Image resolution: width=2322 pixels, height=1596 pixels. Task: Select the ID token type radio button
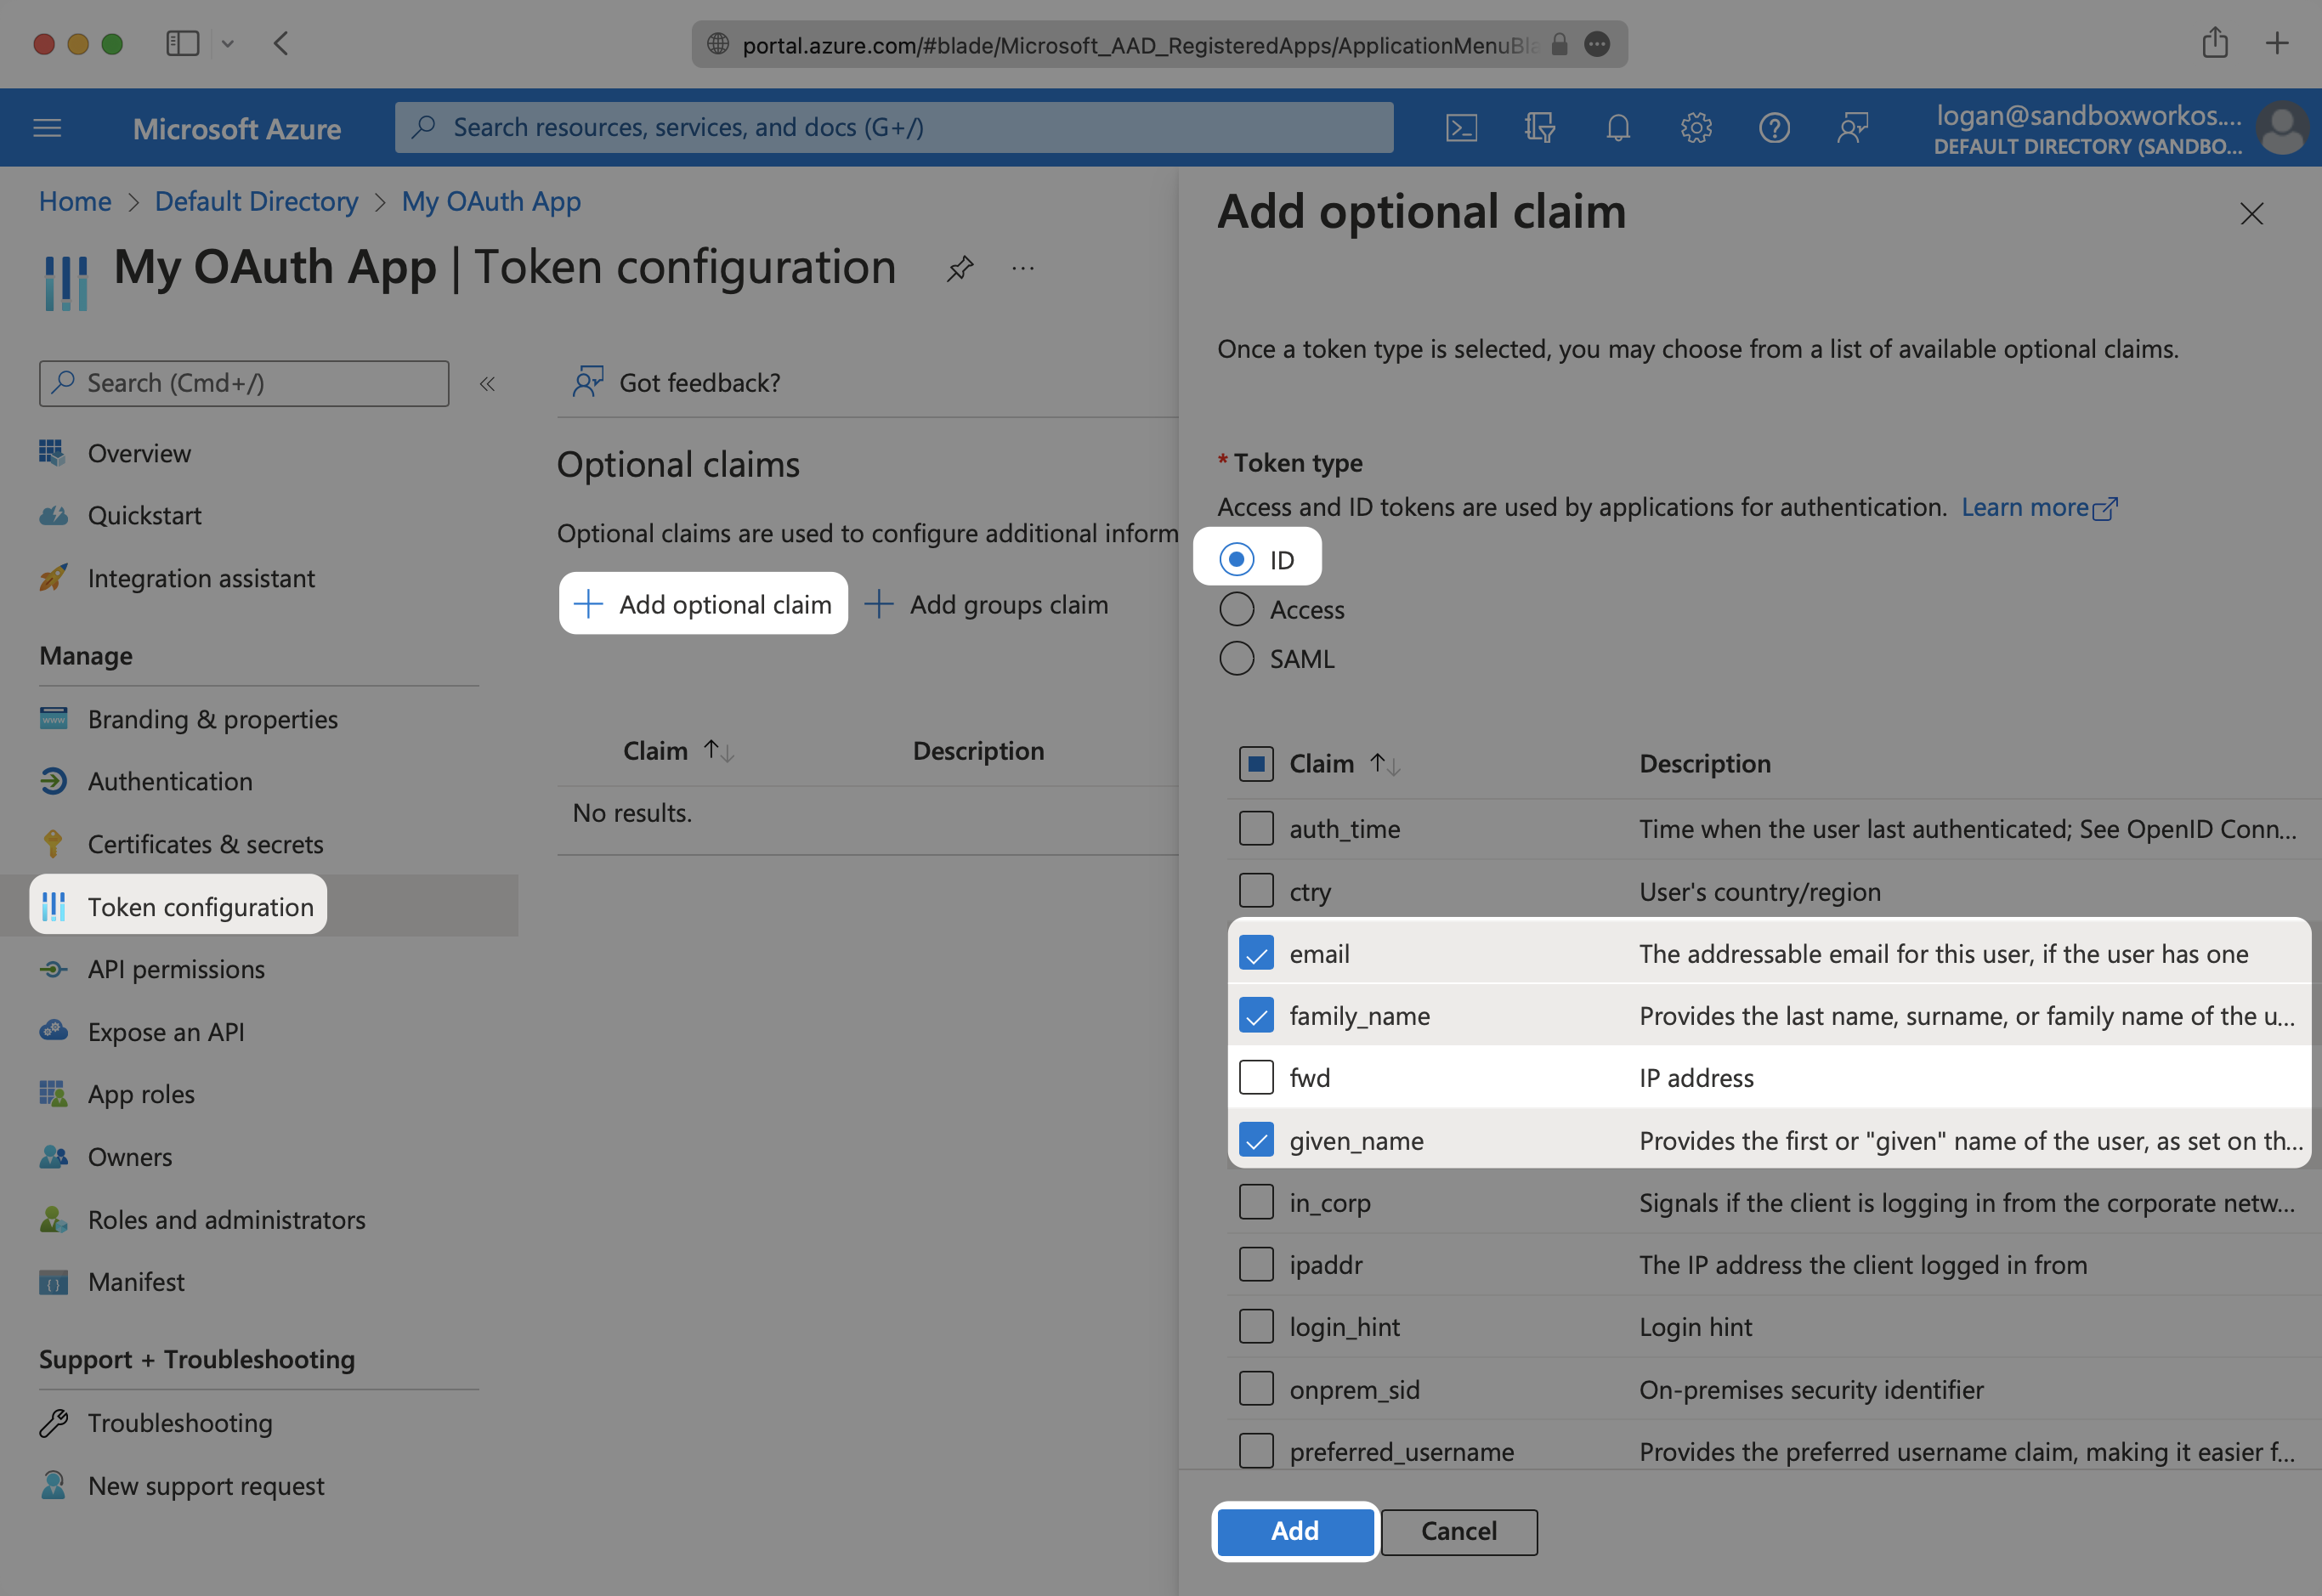pos(1235,557)
